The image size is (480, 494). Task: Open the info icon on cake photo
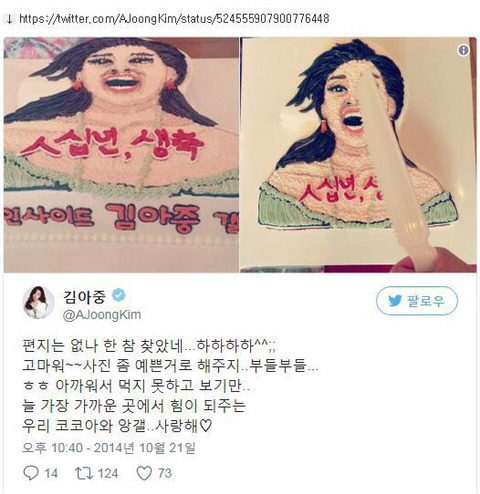coord(463,50)
